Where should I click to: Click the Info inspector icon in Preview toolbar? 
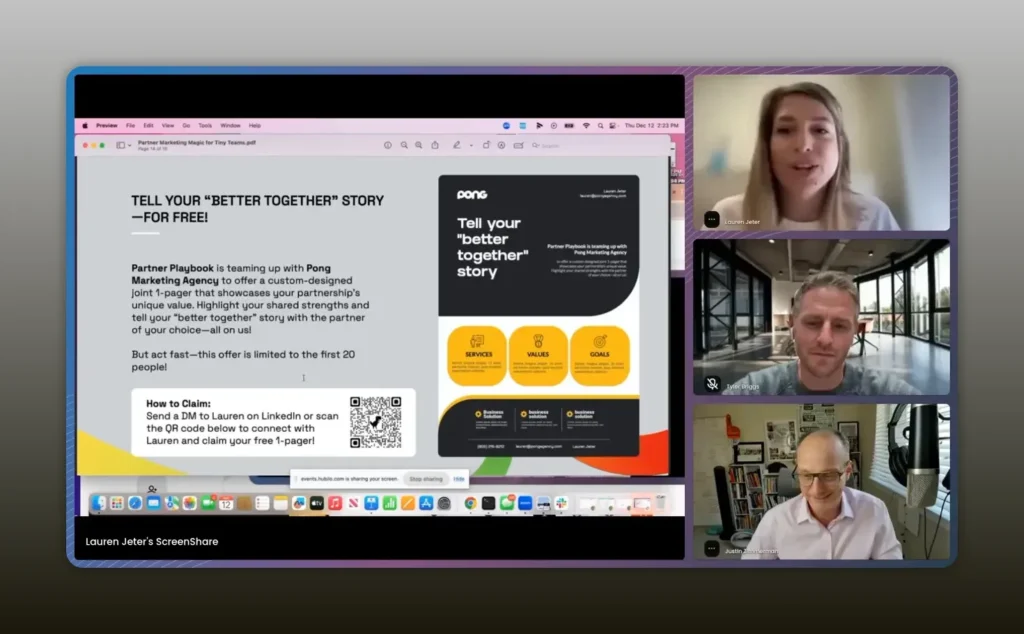pyautogui.click(x=388, y=145)
